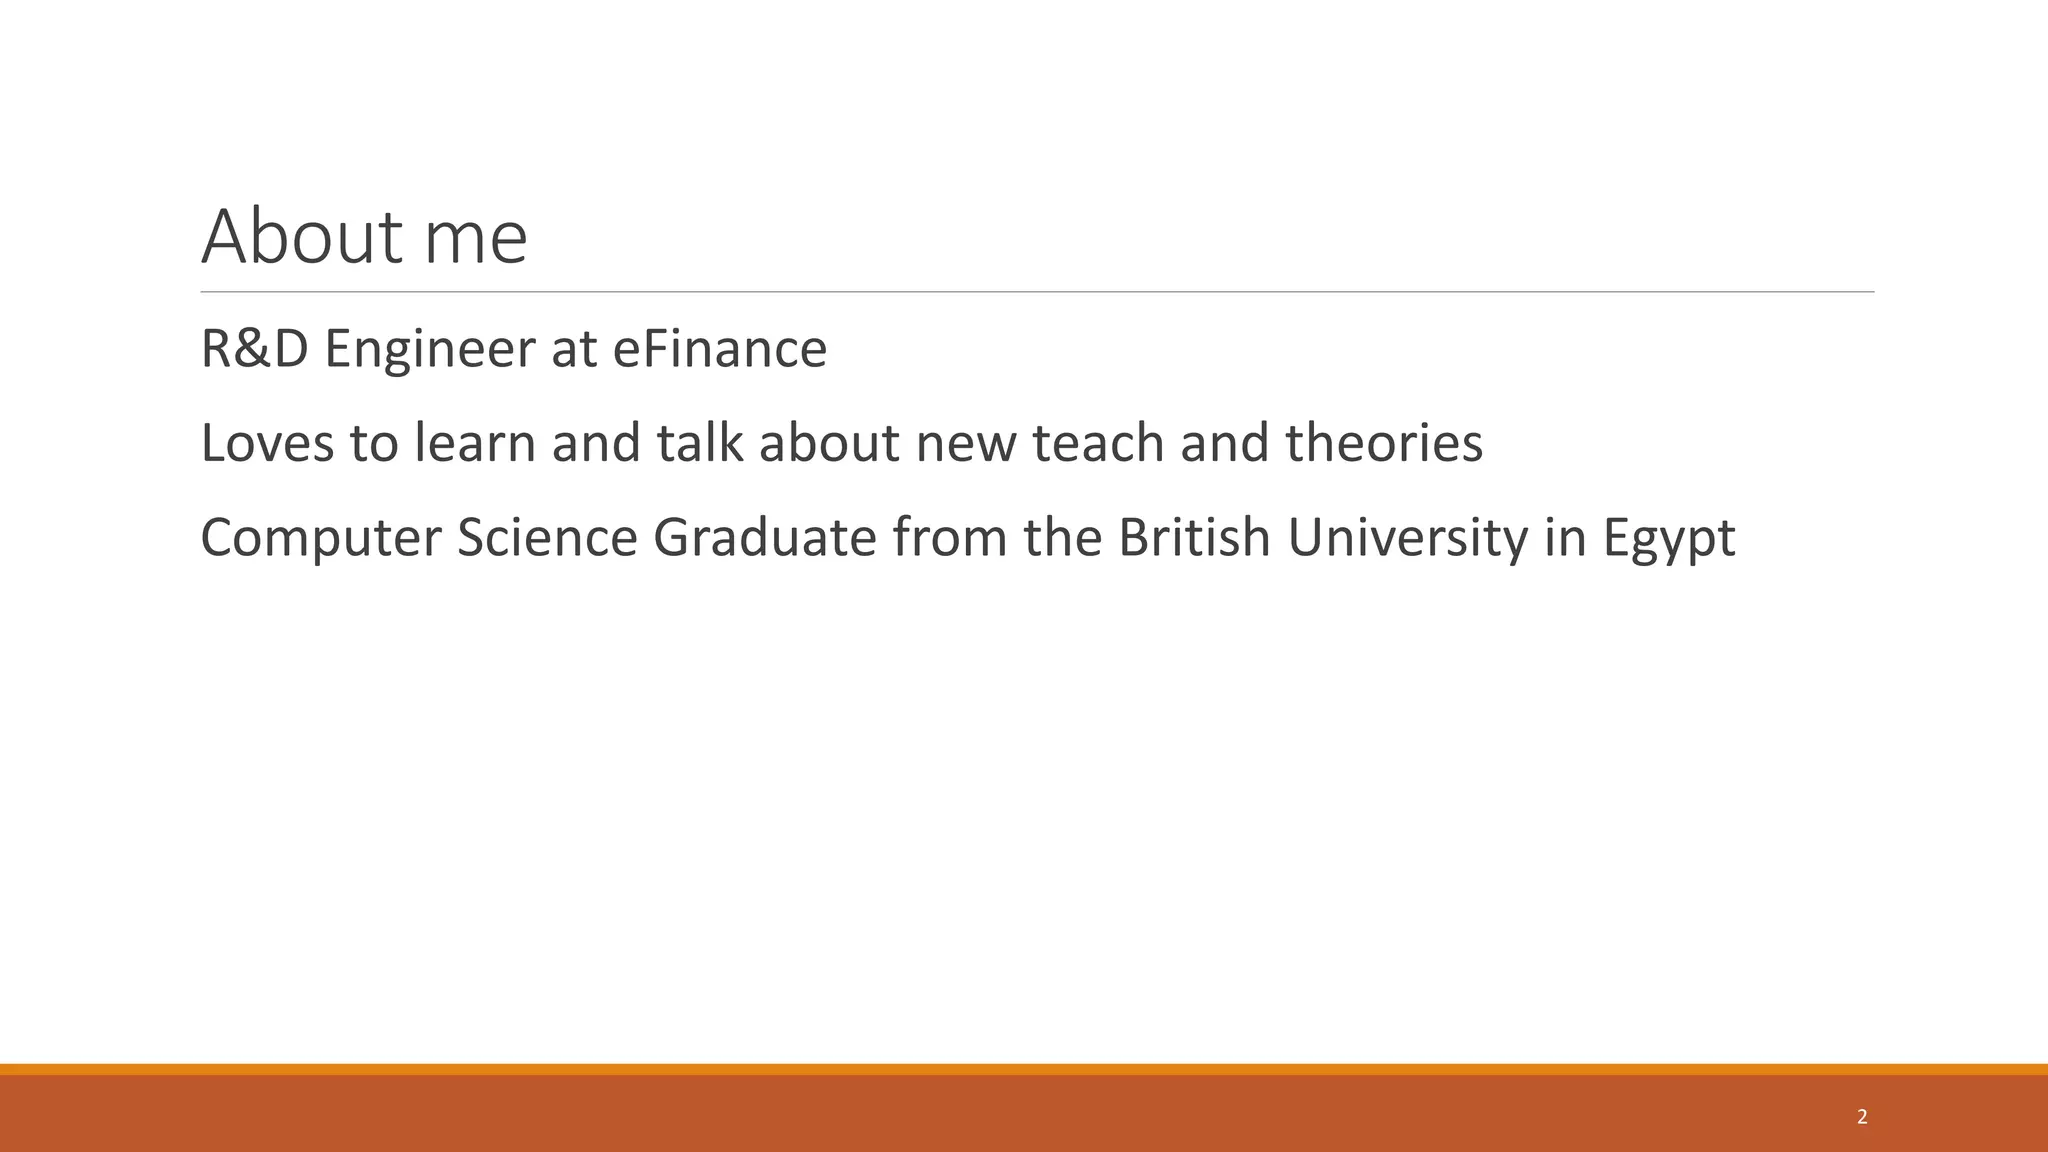The height and width of the screenshot is (1152, 2048).
Task: Click the word "Loves" in second line
Action: (267, 443)
